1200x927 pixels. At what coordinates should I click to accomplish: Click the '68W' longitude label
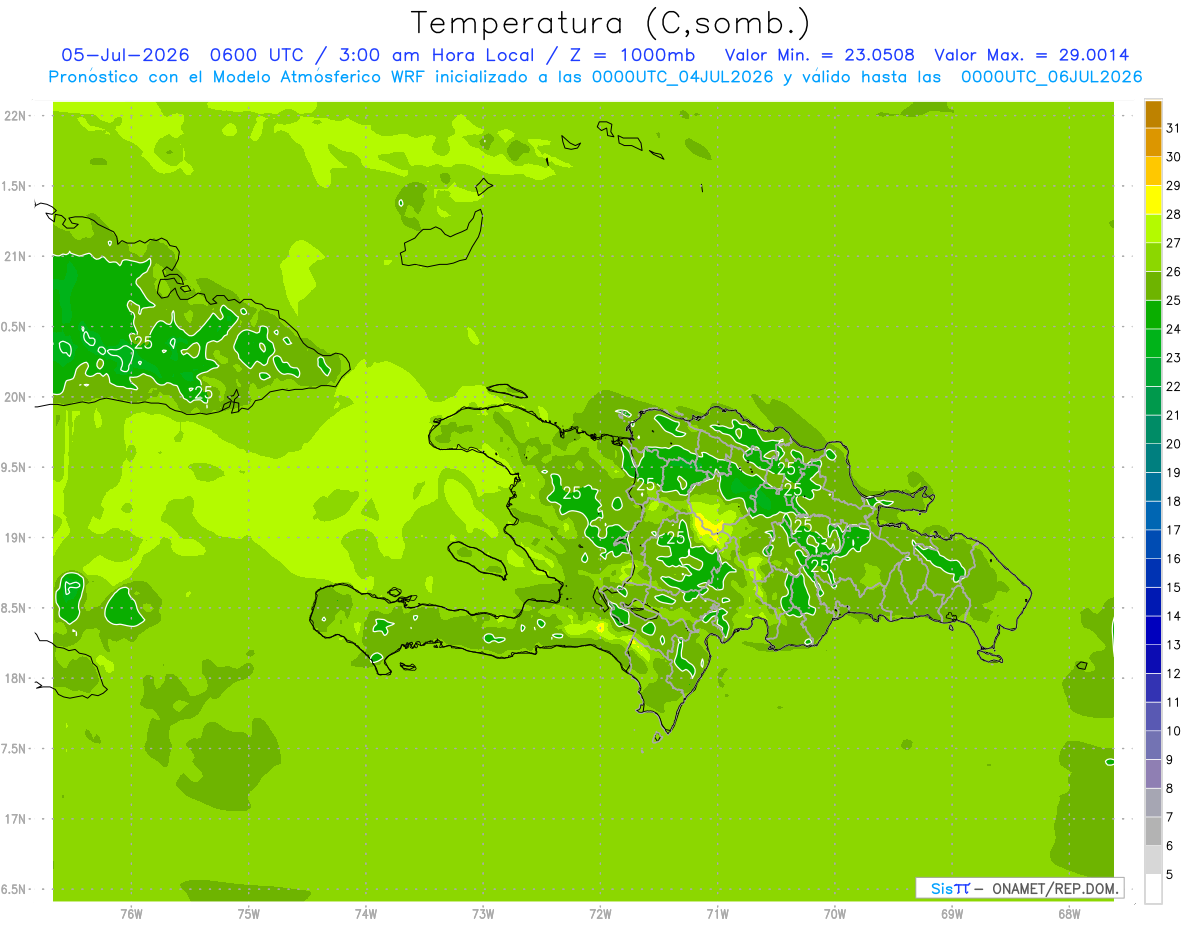[x=1069, y=914]
